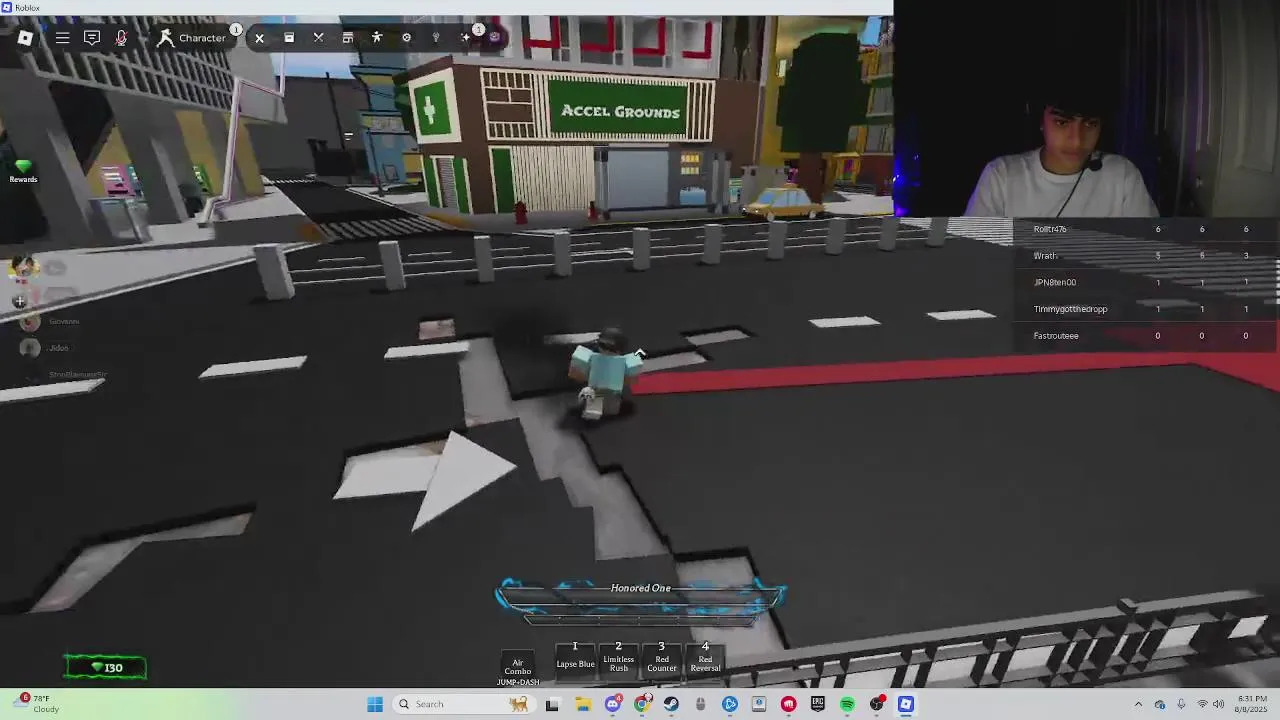
Task: Open Discord from the taskbar
Action: click(612, 704)
